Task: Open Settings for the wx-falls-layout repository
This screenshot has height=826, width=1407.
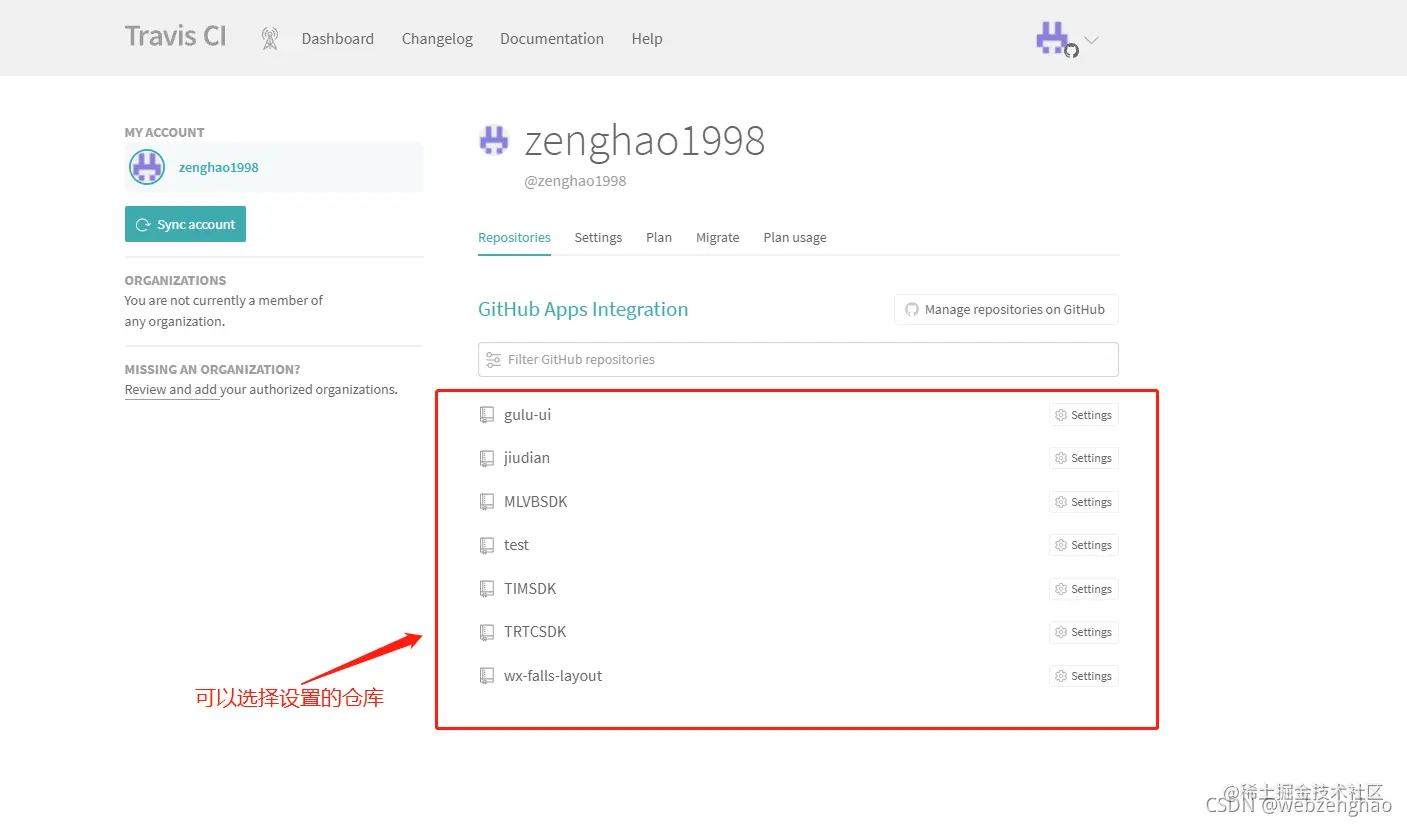Action: 1084,676
